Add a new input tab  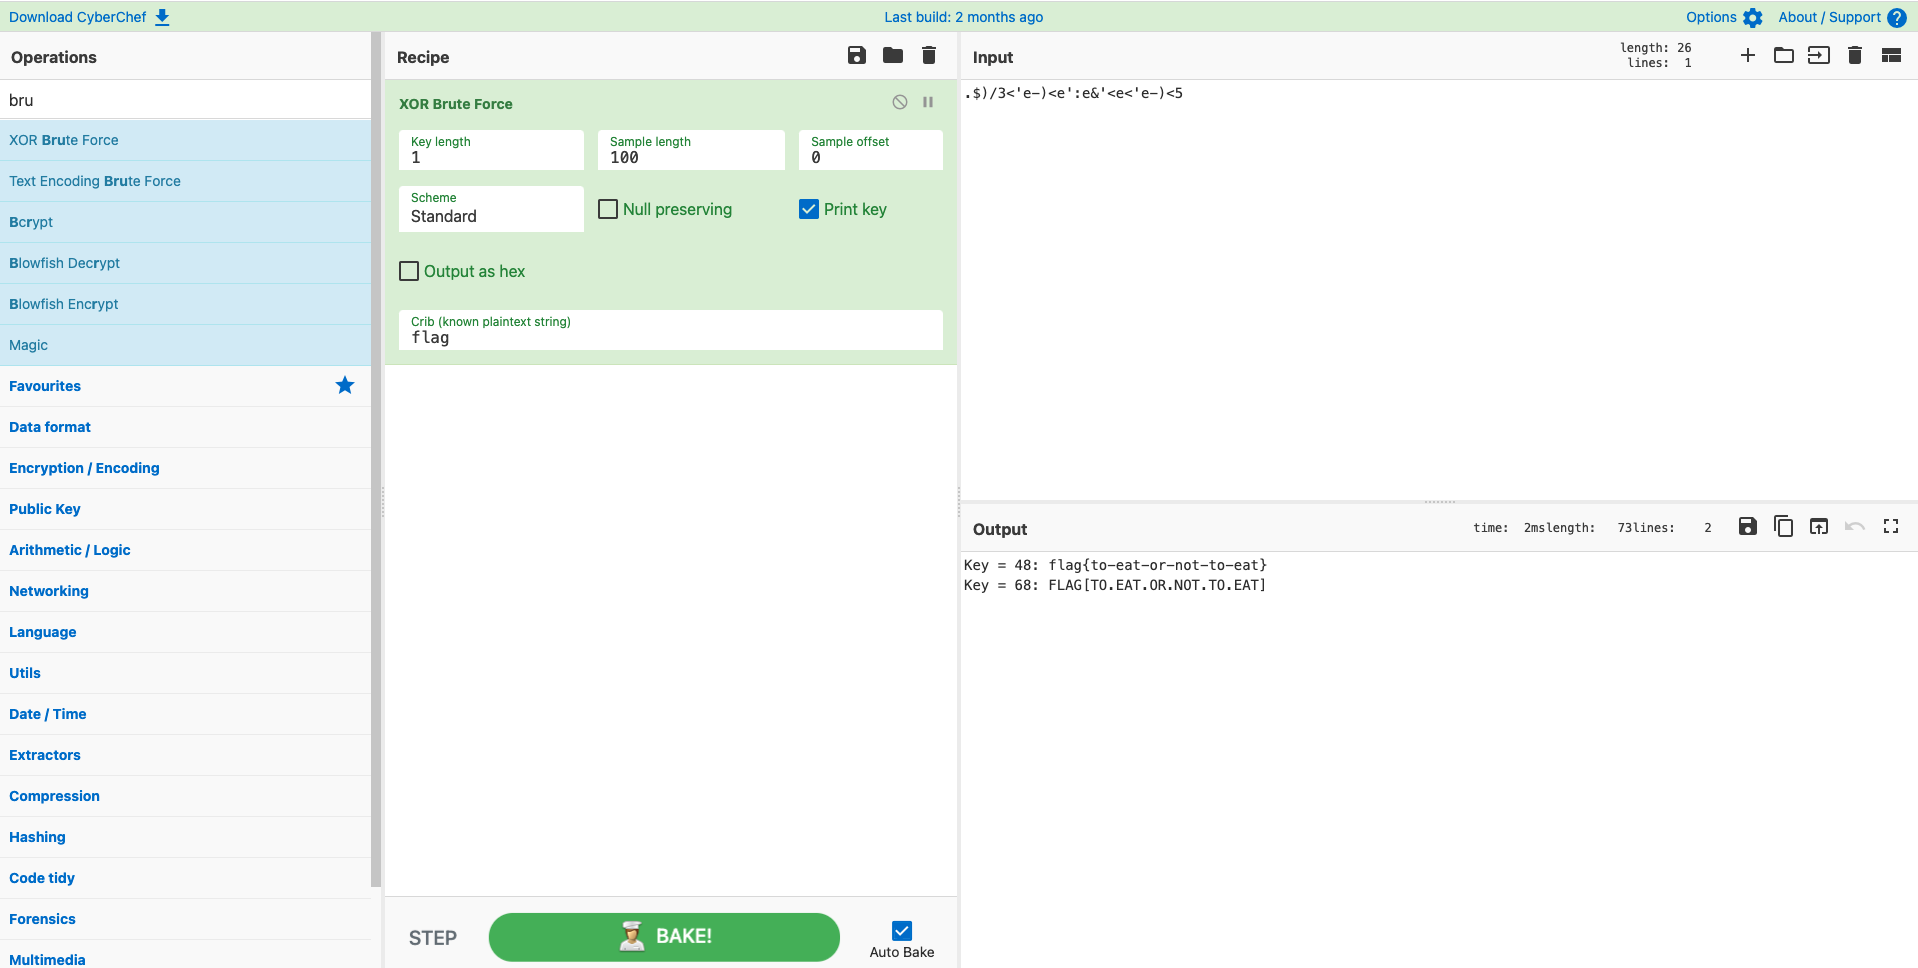pyautogui.click(x=1747, y=56)
